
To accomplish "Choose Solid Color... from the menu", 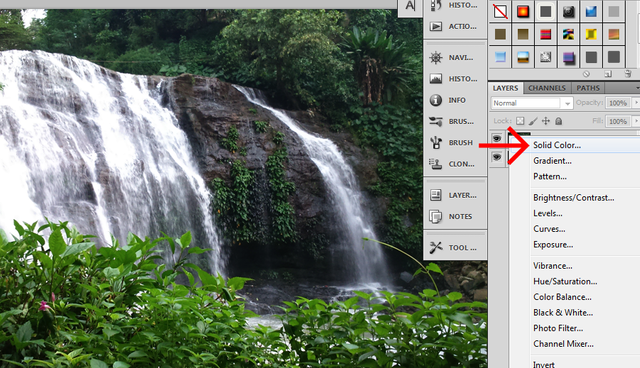I will 557,145.
